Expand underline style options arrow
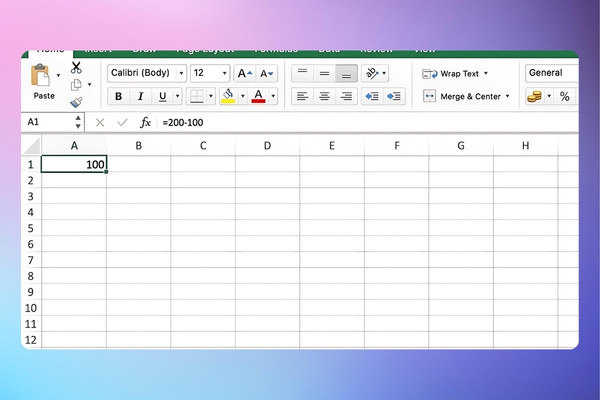 coord(177,96)
